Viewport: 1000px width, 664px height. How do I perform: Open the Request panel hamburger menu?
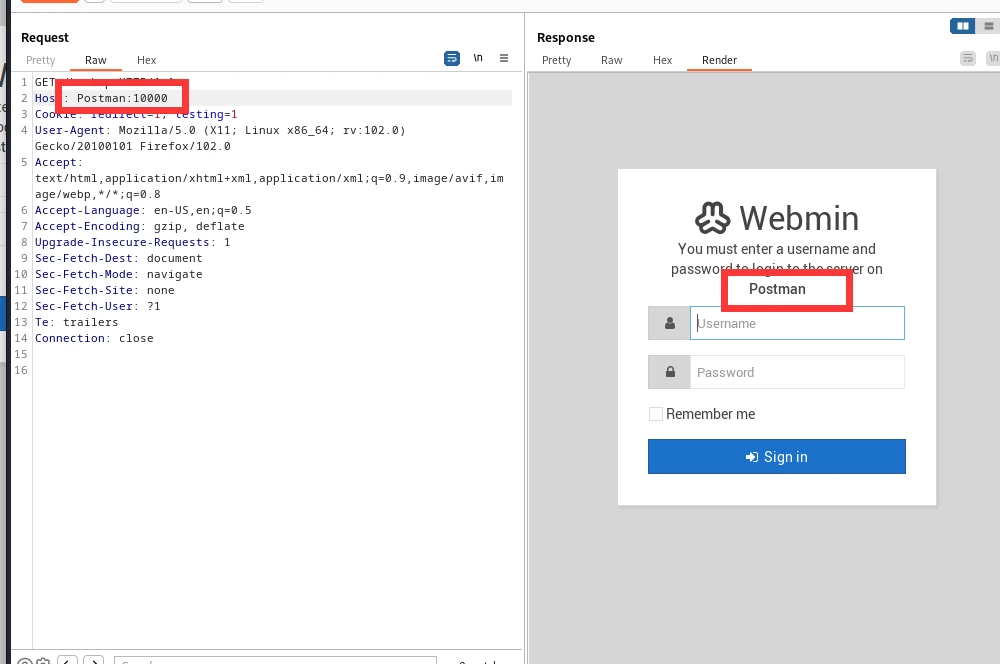pos(504,58)
